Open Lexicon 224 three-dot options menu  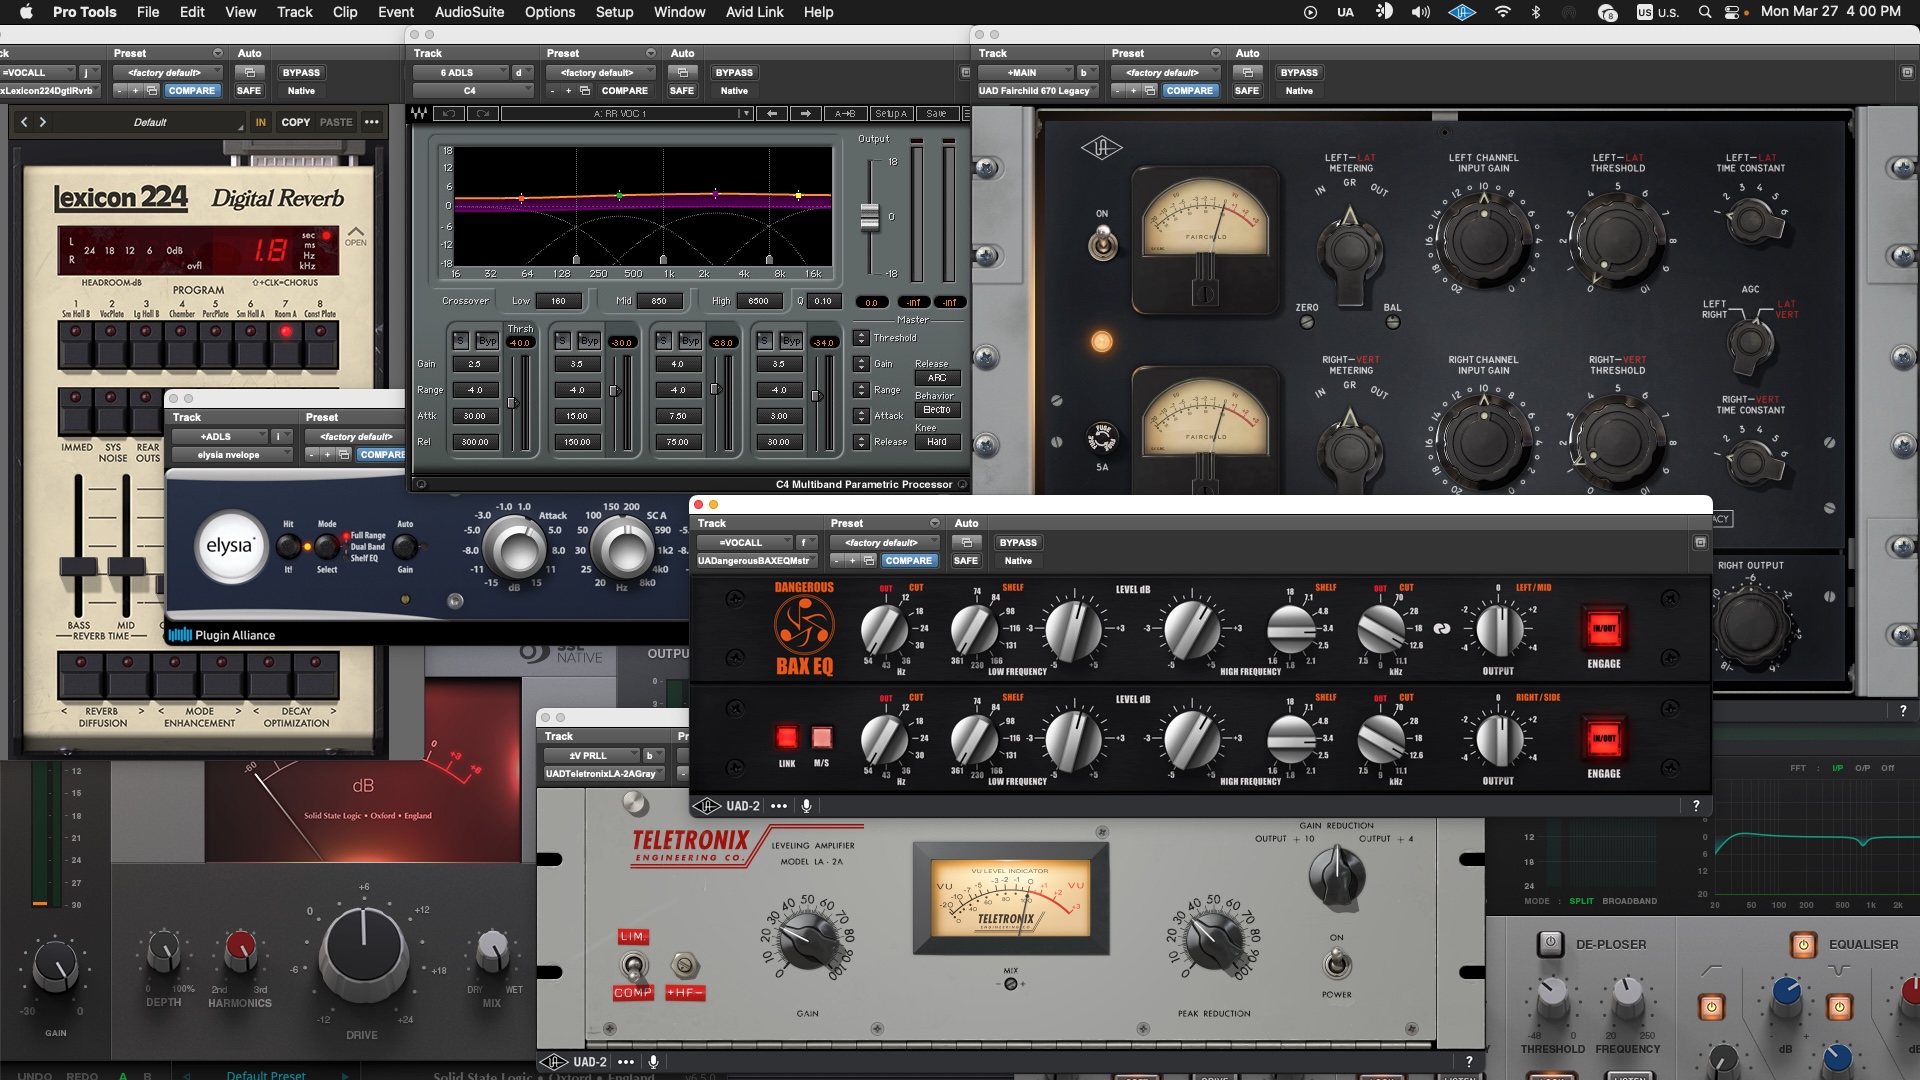coord(372,122)
